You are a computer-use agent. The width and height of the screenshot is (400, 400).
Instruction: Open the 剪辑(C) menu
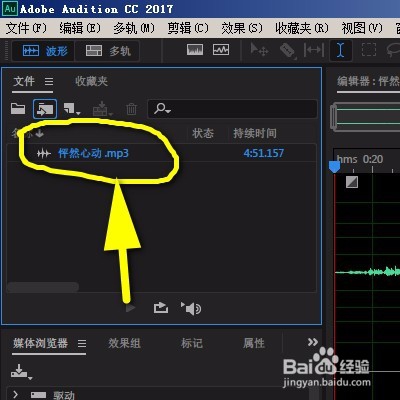pos(188,28)
